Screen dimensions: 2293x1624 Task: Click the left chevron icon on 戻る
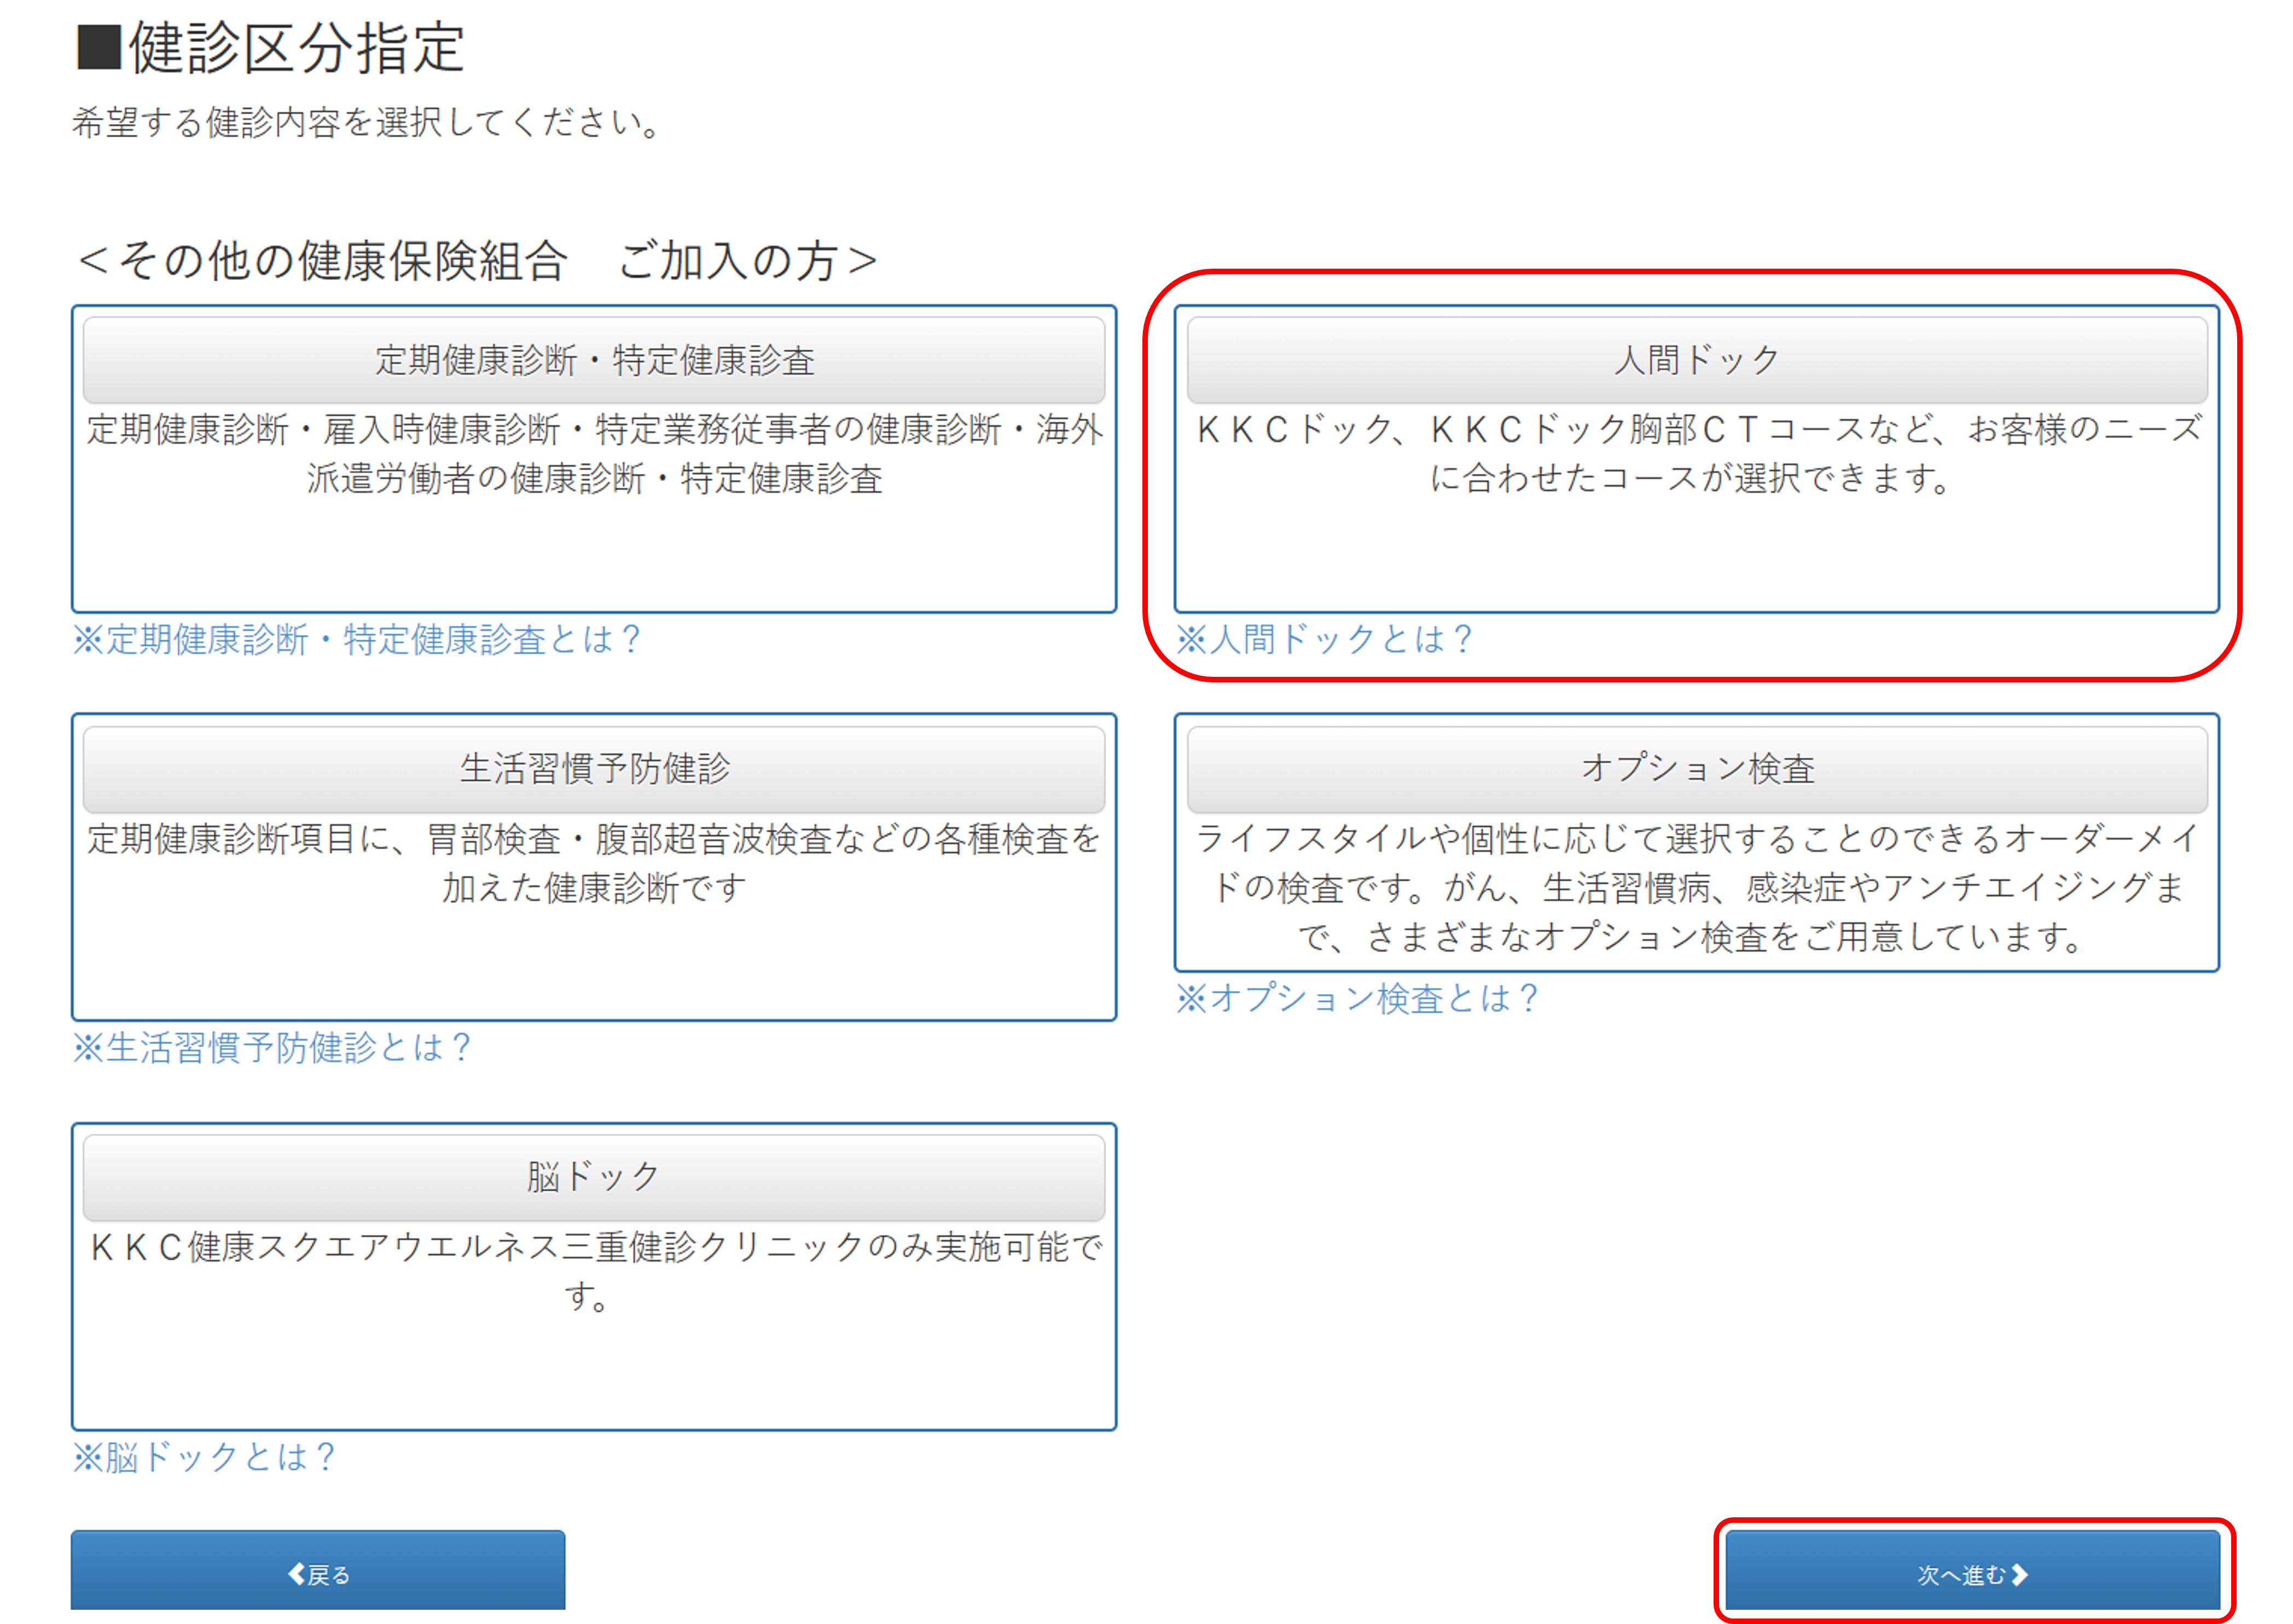tap(296, 1574)
